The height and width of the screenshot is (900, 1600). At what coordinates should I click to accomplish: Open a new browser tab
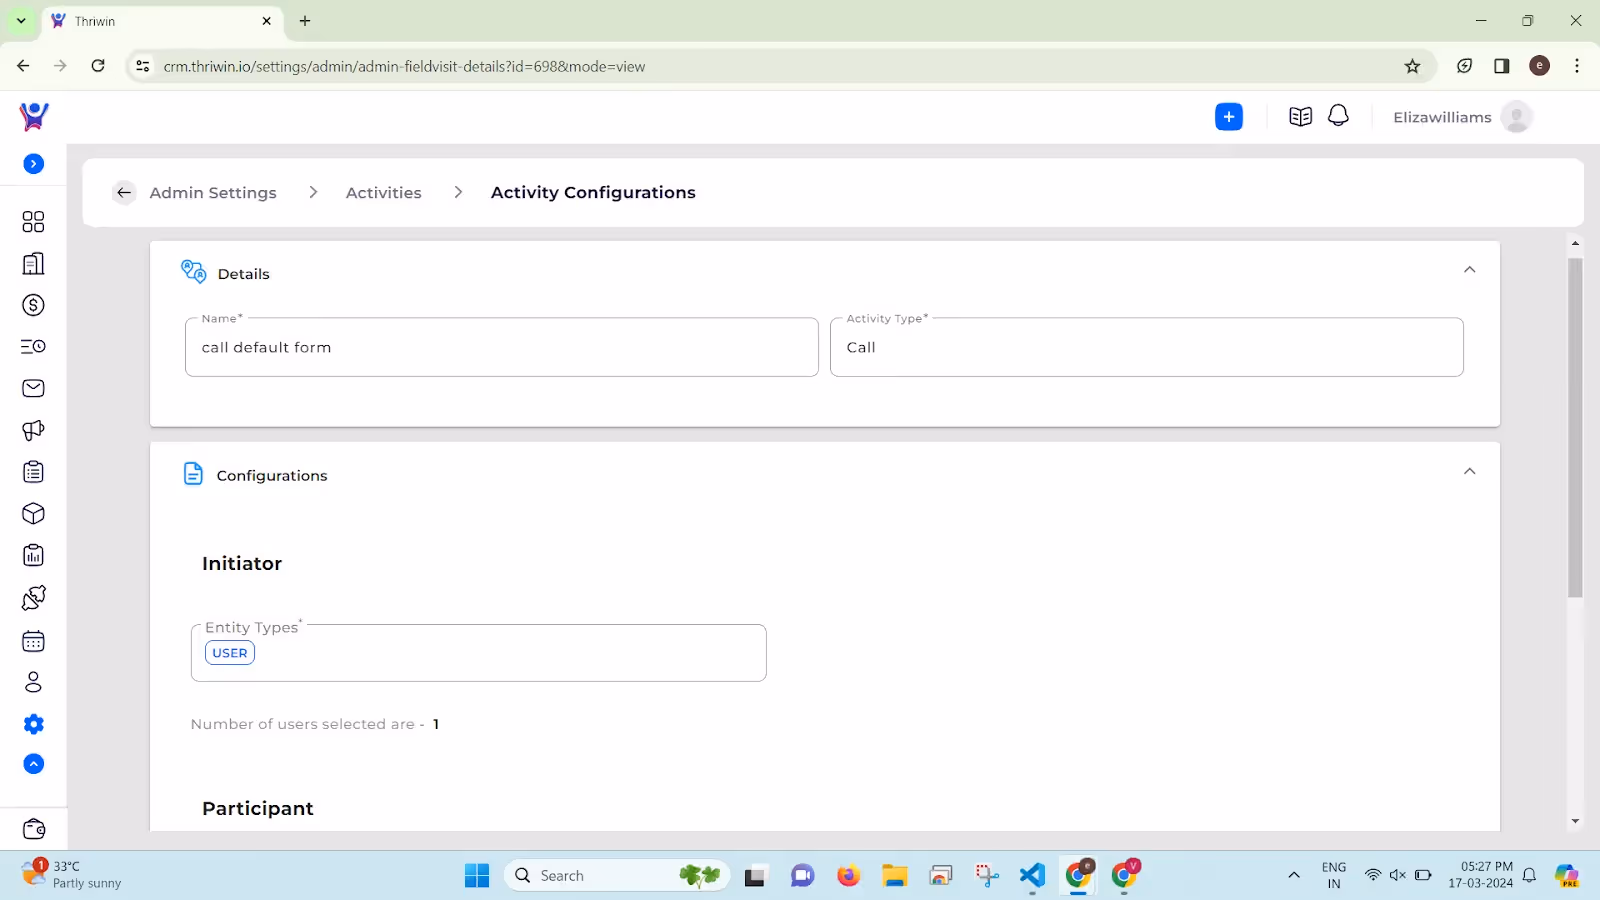coord(305,21)
